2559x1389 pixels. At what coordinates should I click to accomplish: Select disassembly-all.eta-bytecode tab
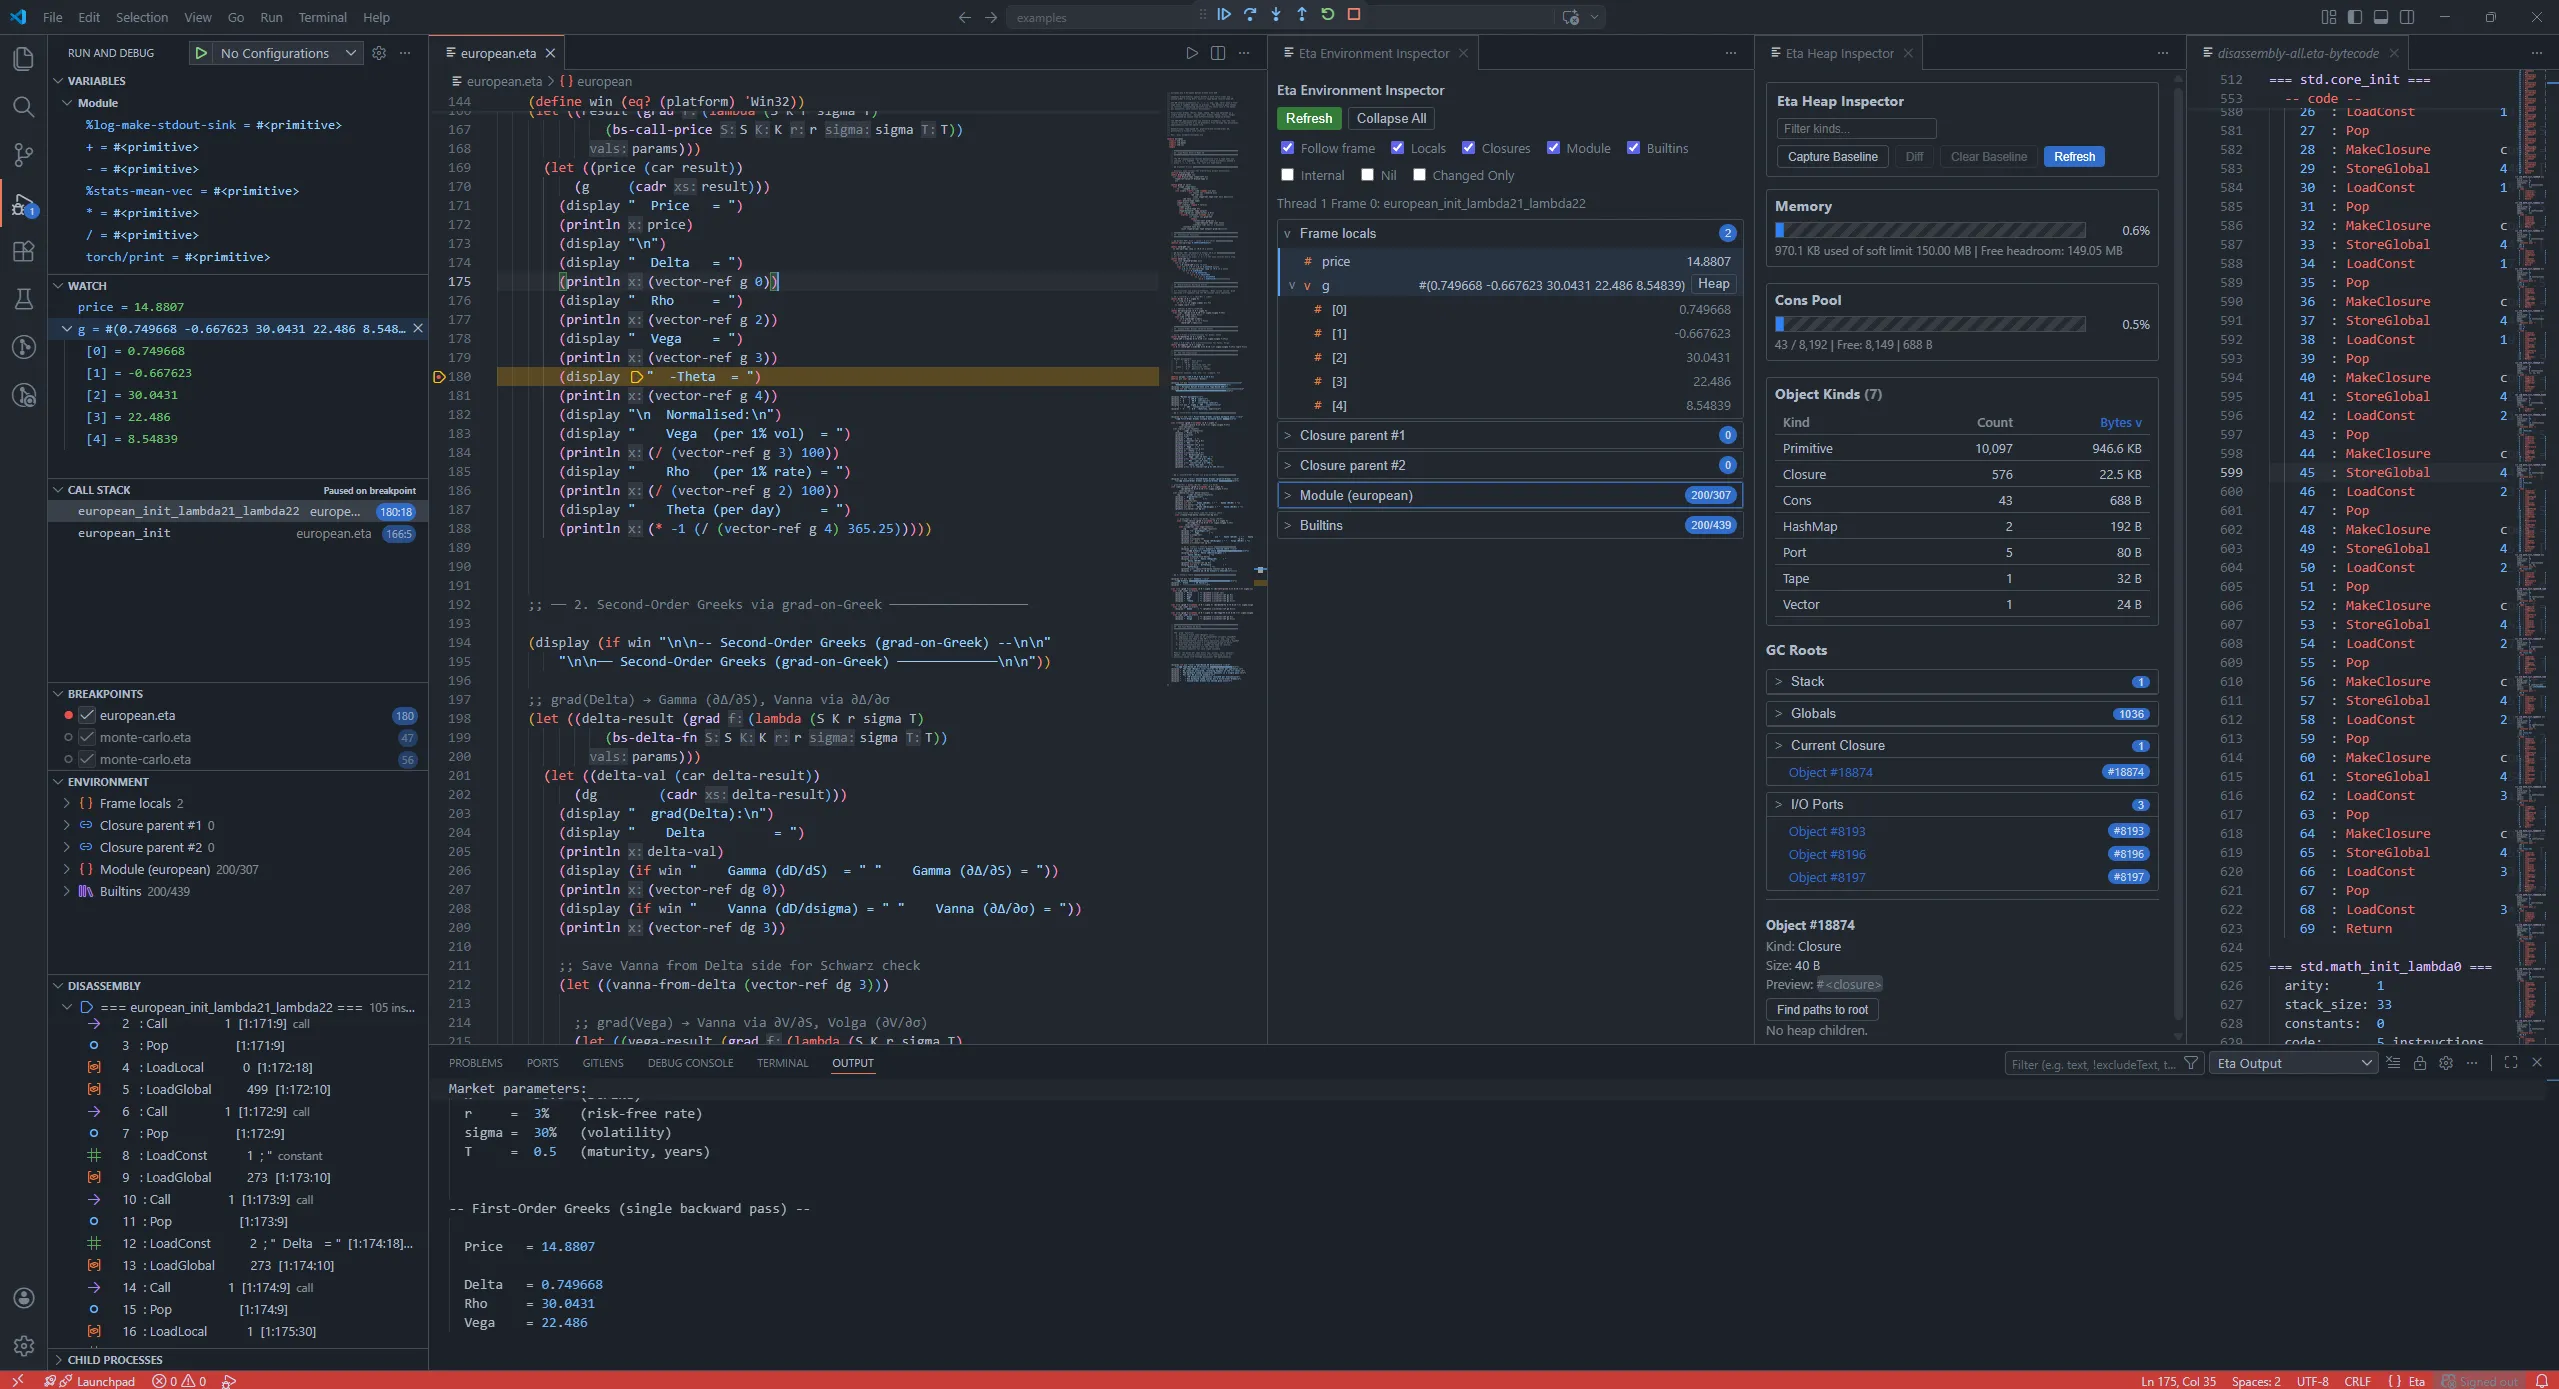coord(2297,53)
